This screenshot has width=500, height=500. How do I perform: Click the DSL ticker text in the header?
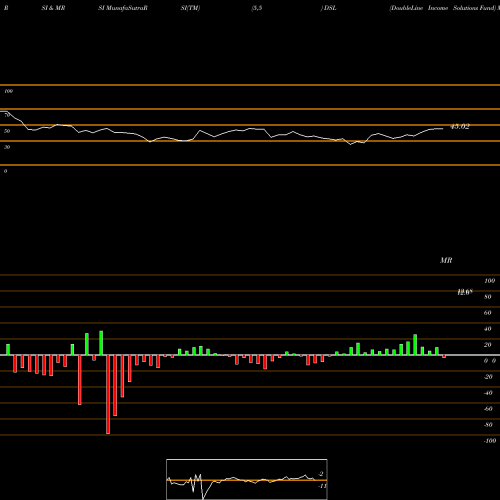[x=330, y=8]
